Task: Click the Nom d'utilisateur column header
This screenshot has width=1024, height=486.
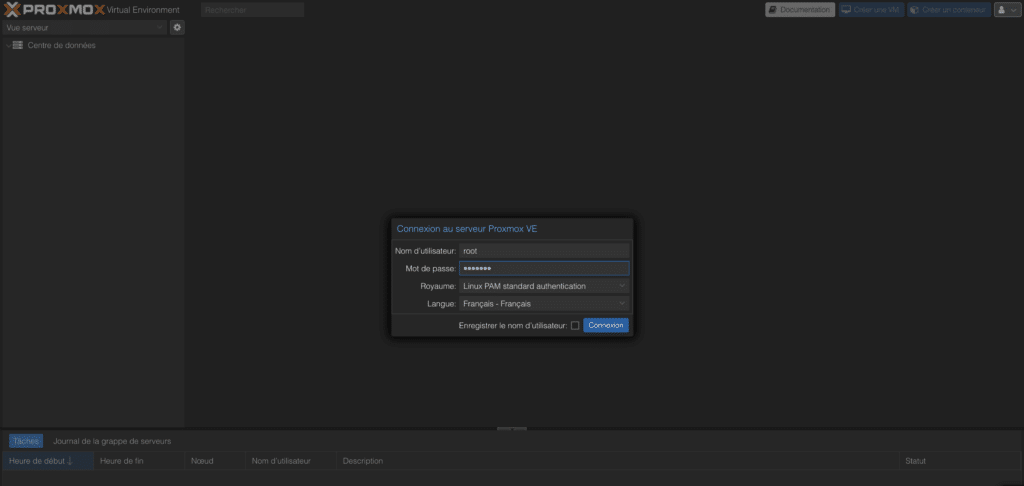Action: click(291, 461)
